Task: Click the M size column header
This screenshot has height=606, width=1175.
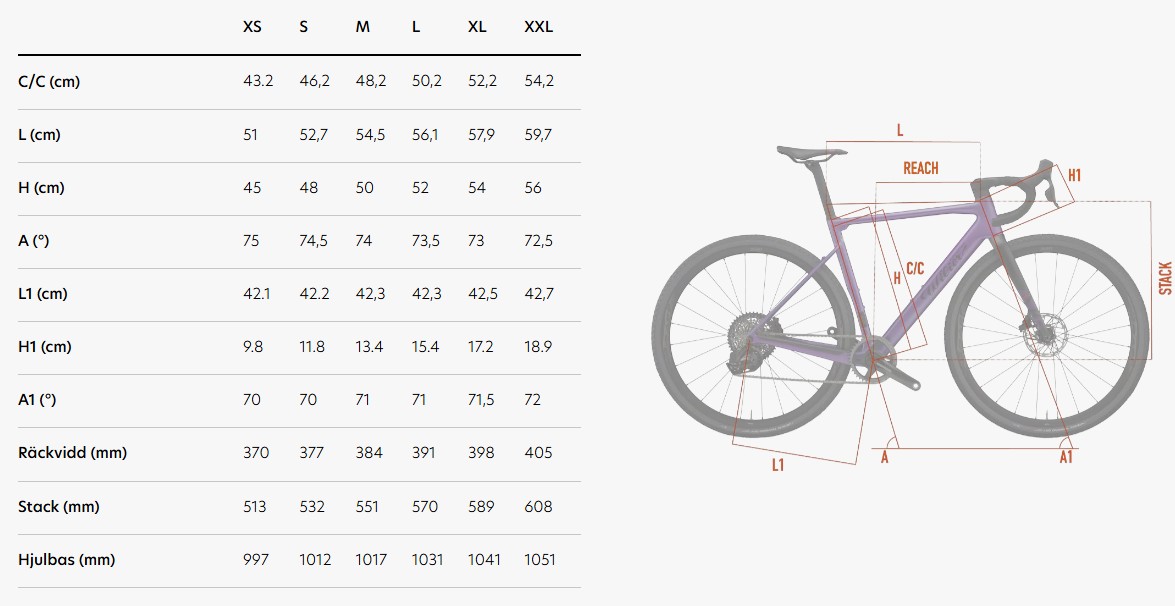Action: click(x=363, y=27)
